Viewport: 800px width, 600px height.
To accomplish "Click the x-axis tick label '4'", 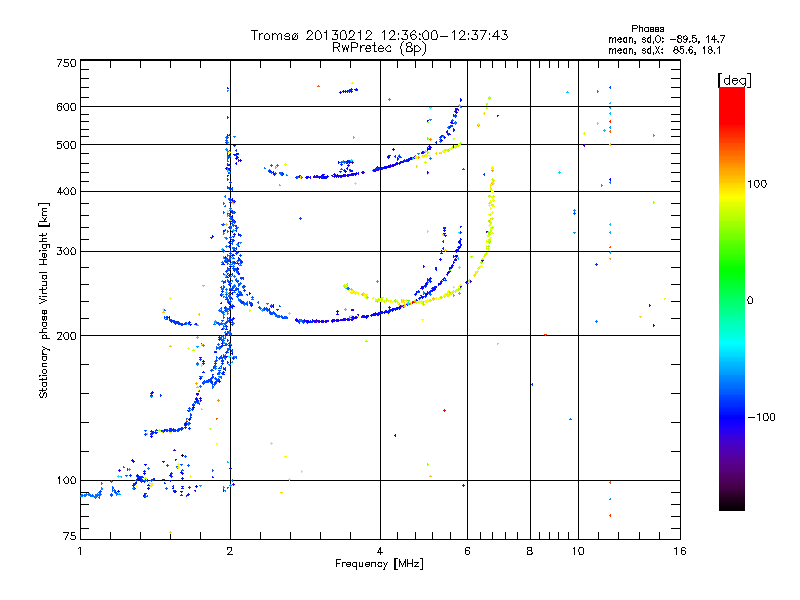I will click(x=380, y=551).
